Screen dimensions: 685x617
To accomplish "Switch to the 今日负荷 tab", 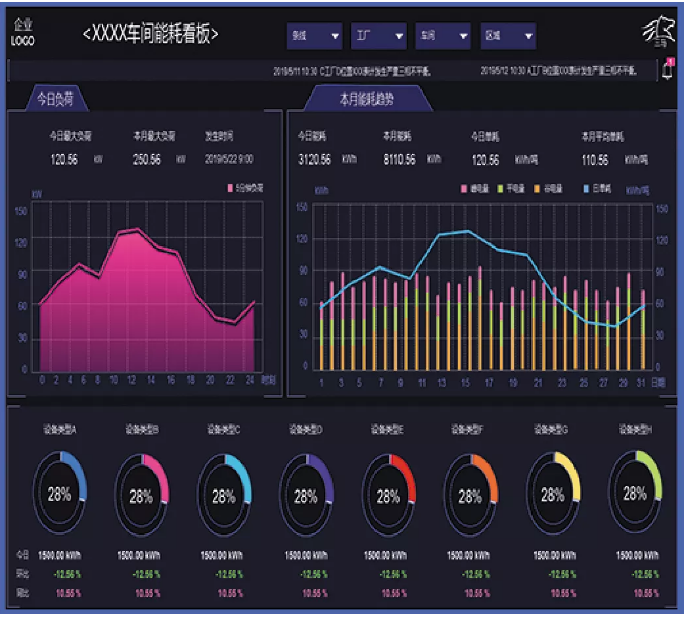I will point(55,100).
